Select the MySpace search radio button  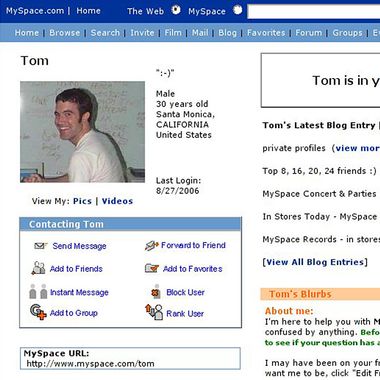coord(237,10)
